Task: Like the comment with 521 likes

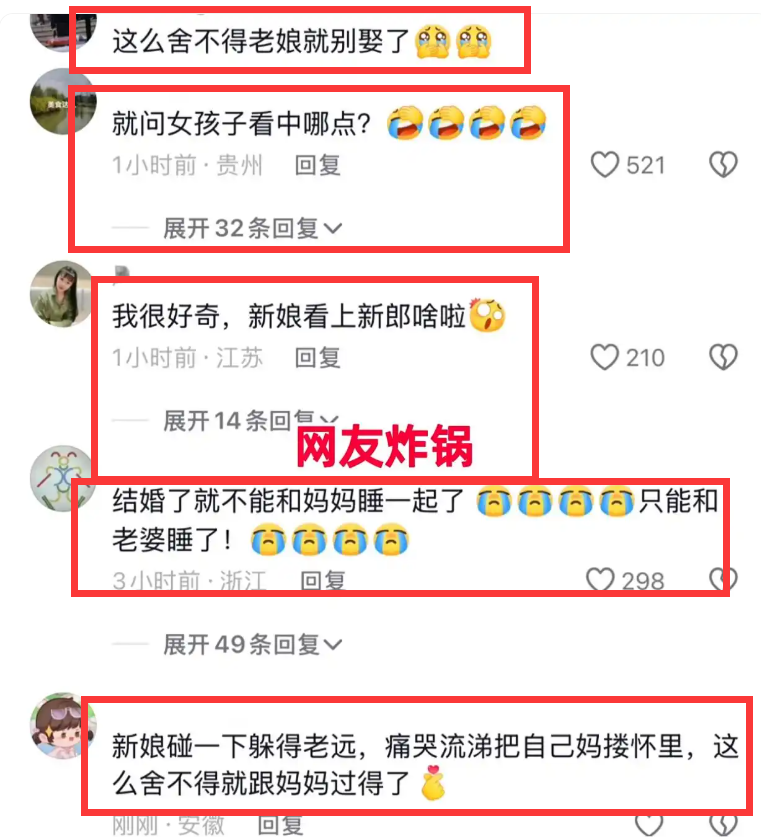Action: [x=605, y=164]
